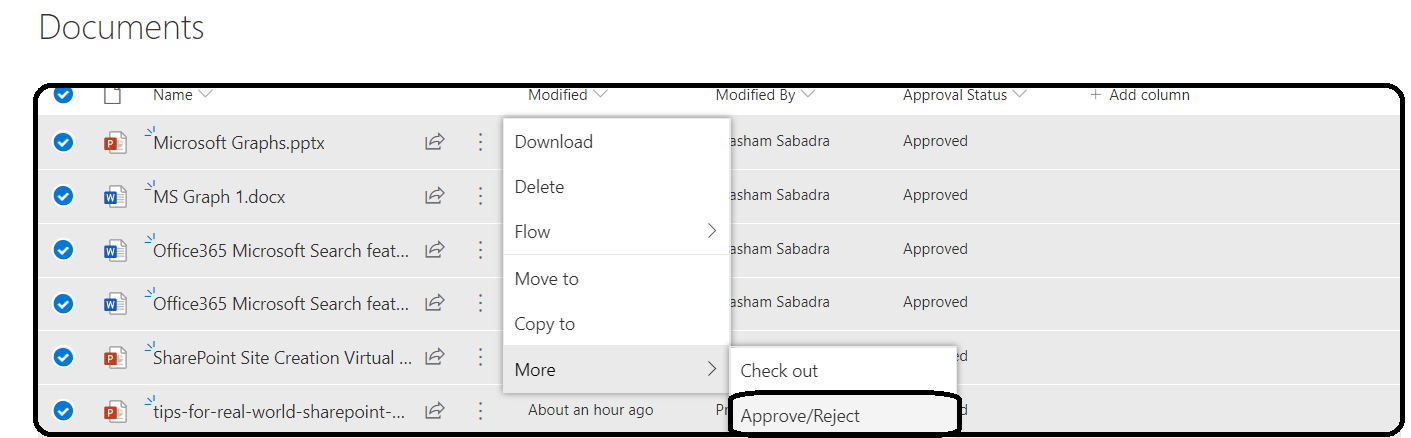Screen dimensions: 1411x438
Task: Open the Microsoft Graphs.pptx file link
Action: click(x=239, y=143)
